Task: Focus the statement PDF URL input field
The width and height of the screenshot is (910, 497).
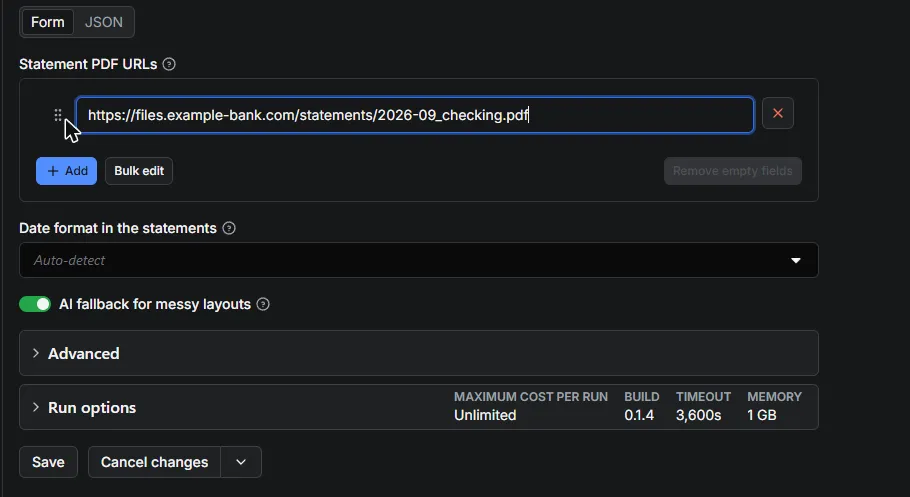Action: click(x=415, y=115)
